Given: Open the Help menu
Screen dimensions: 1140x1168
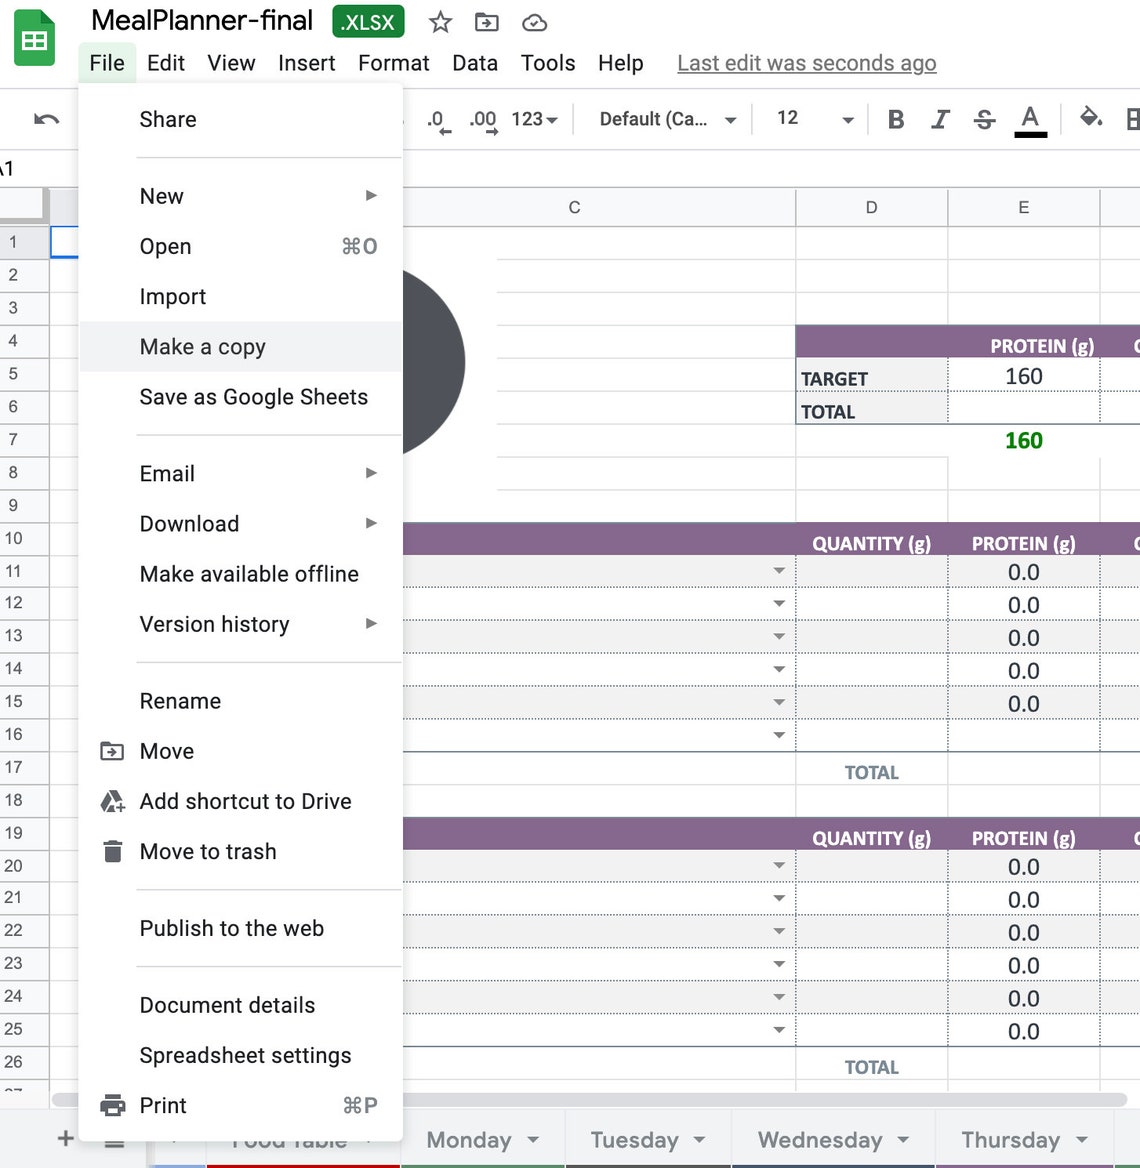Looking at the screenshot, I should click(620, 63).
